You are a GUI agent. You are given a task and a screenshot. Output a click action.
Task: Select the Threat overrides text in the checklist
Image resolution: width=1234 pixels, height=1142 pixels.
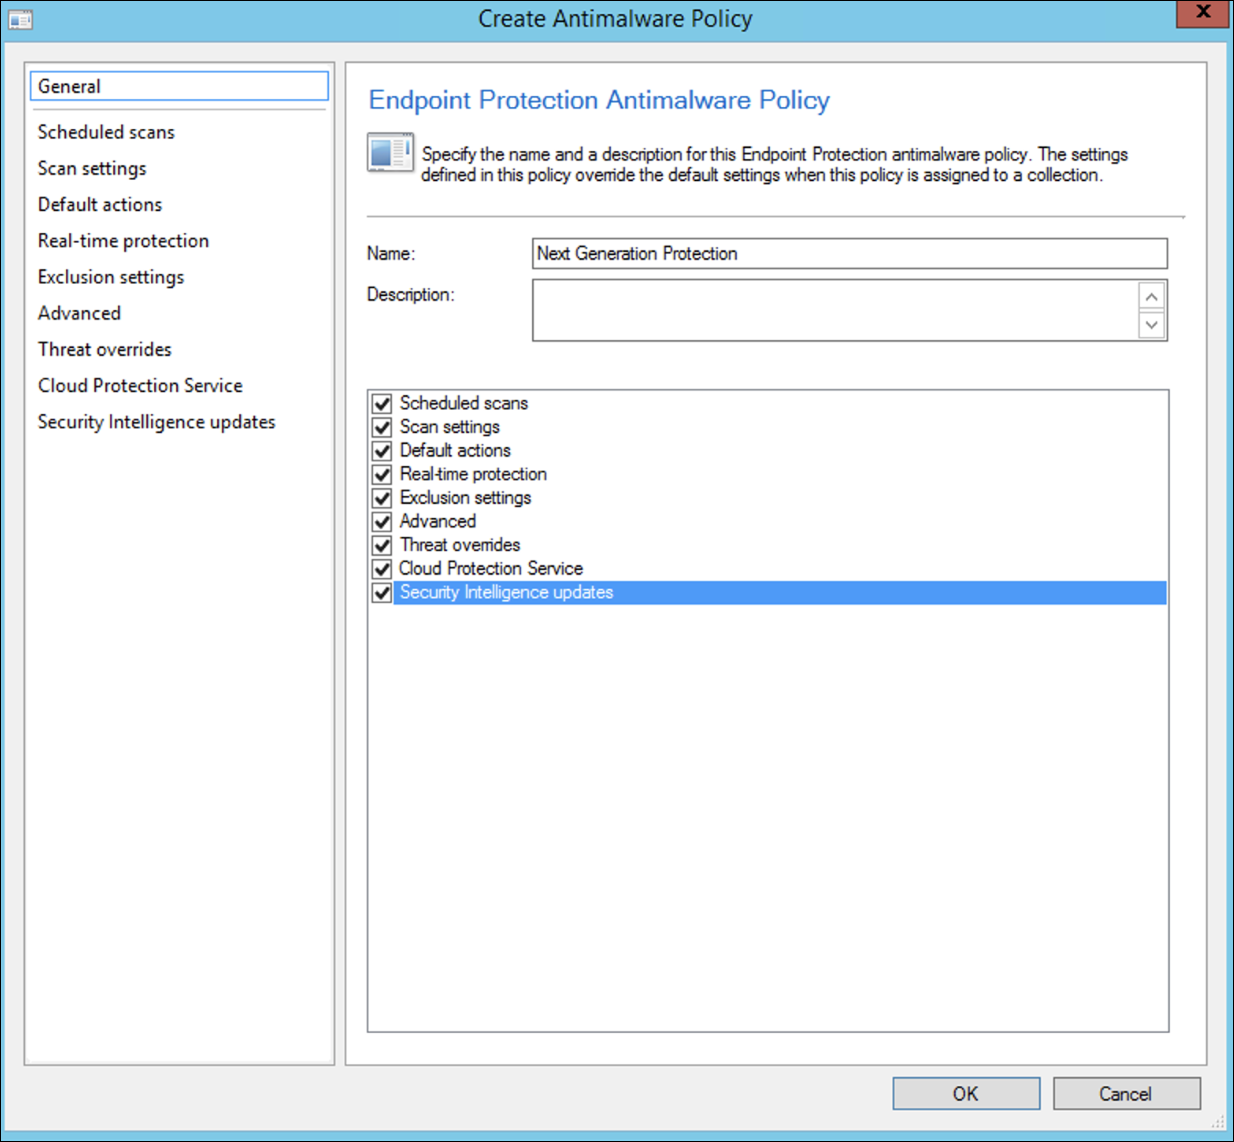460,545
